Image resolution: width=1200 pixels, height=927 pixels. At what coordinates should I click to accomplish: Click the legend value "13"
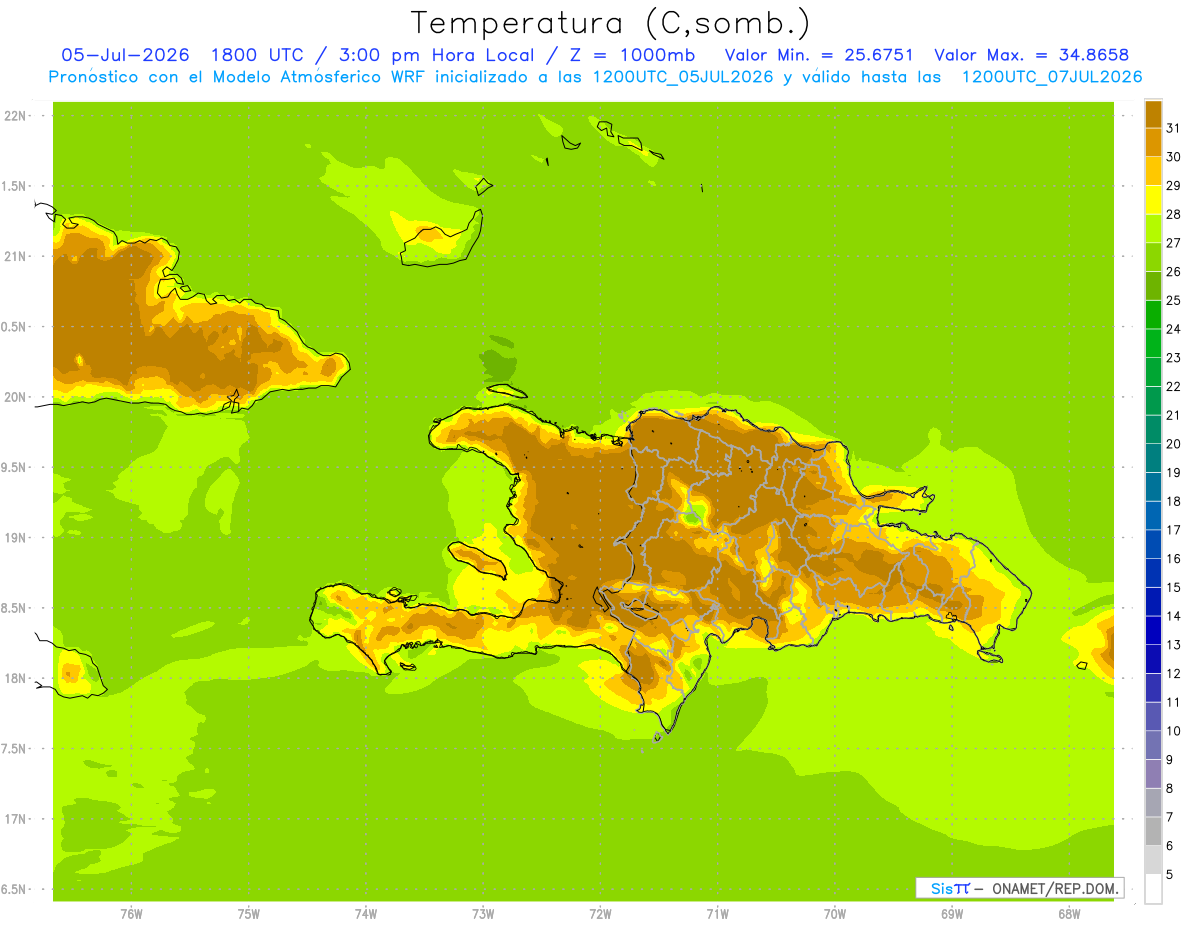pos(1173,645)
